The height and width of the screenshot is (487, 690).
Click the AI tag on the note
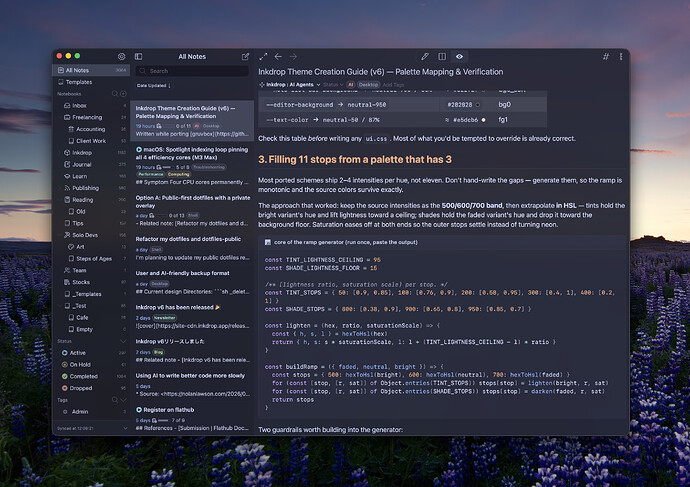(351, 84)
